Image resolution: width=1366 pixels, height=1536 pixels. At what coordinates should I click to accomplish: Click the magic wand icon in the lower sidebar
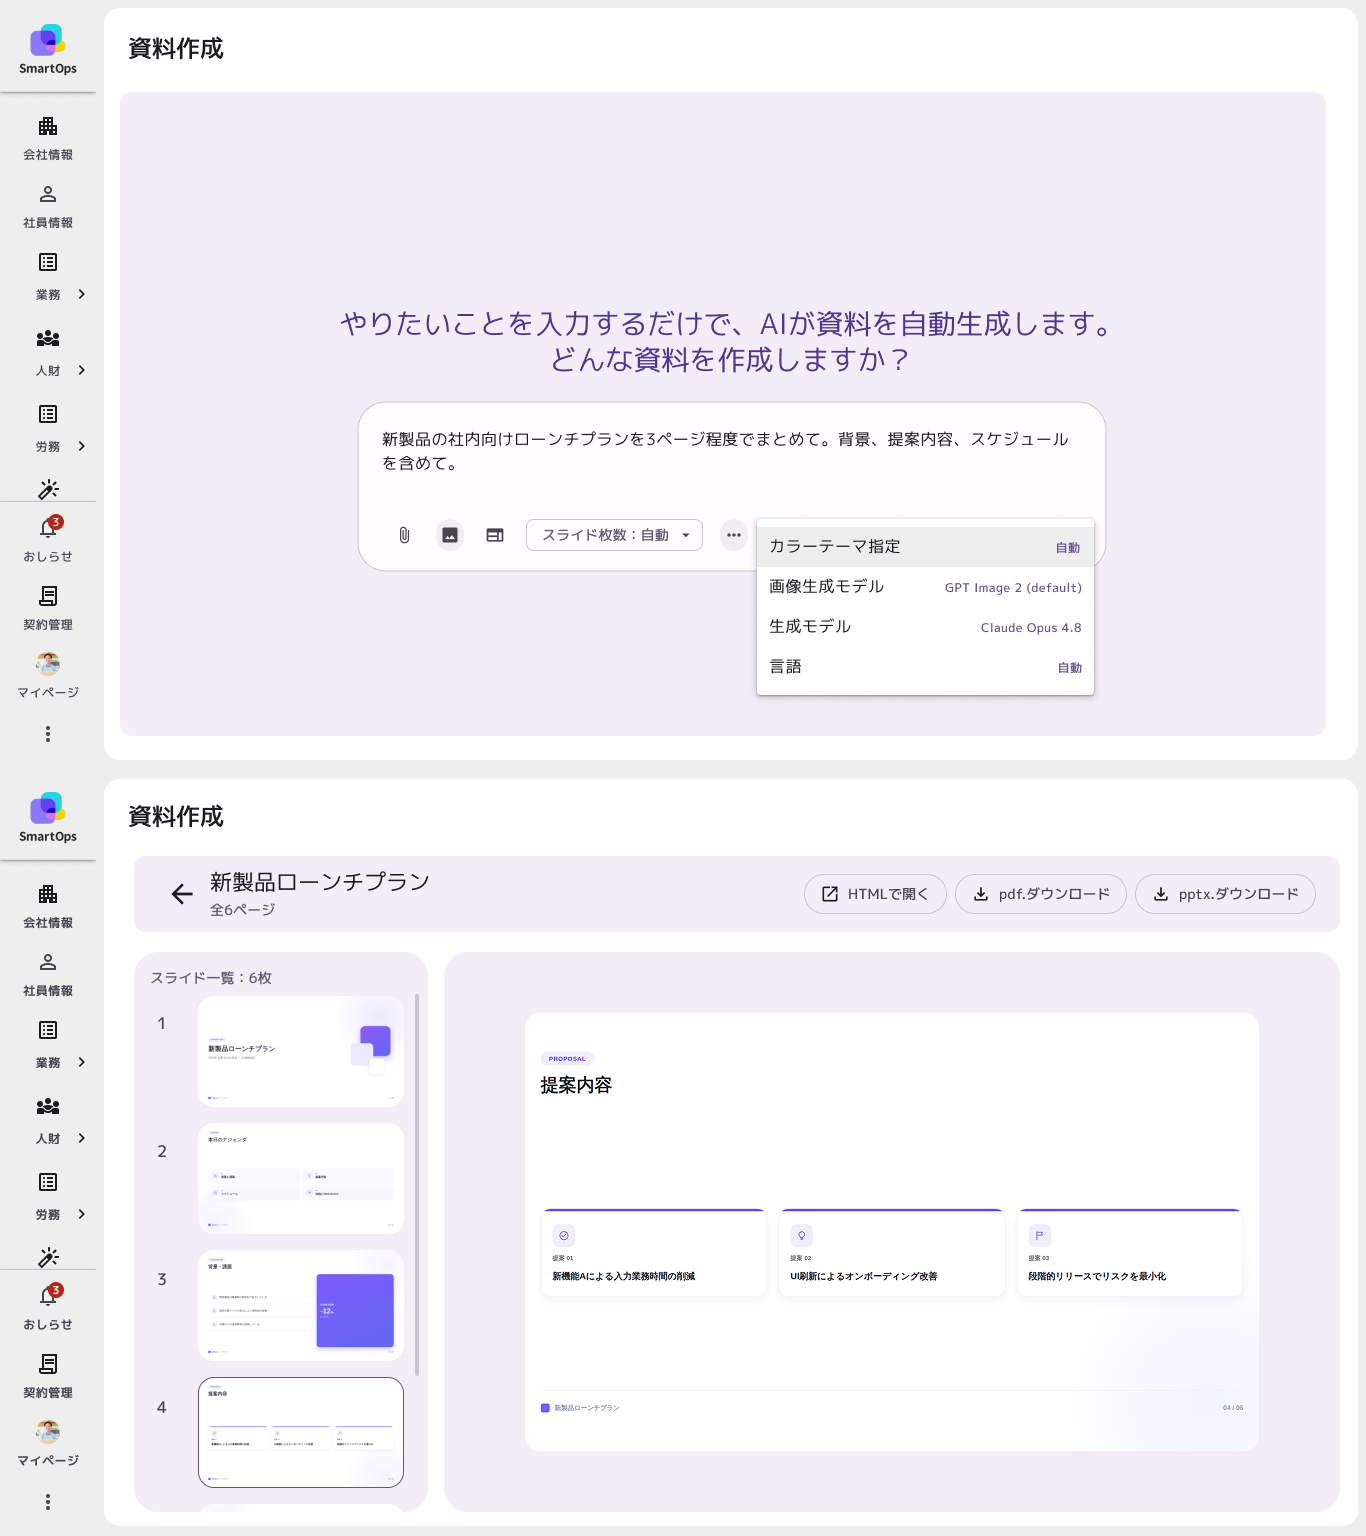pyautogui.click(x=48, y=1257)
